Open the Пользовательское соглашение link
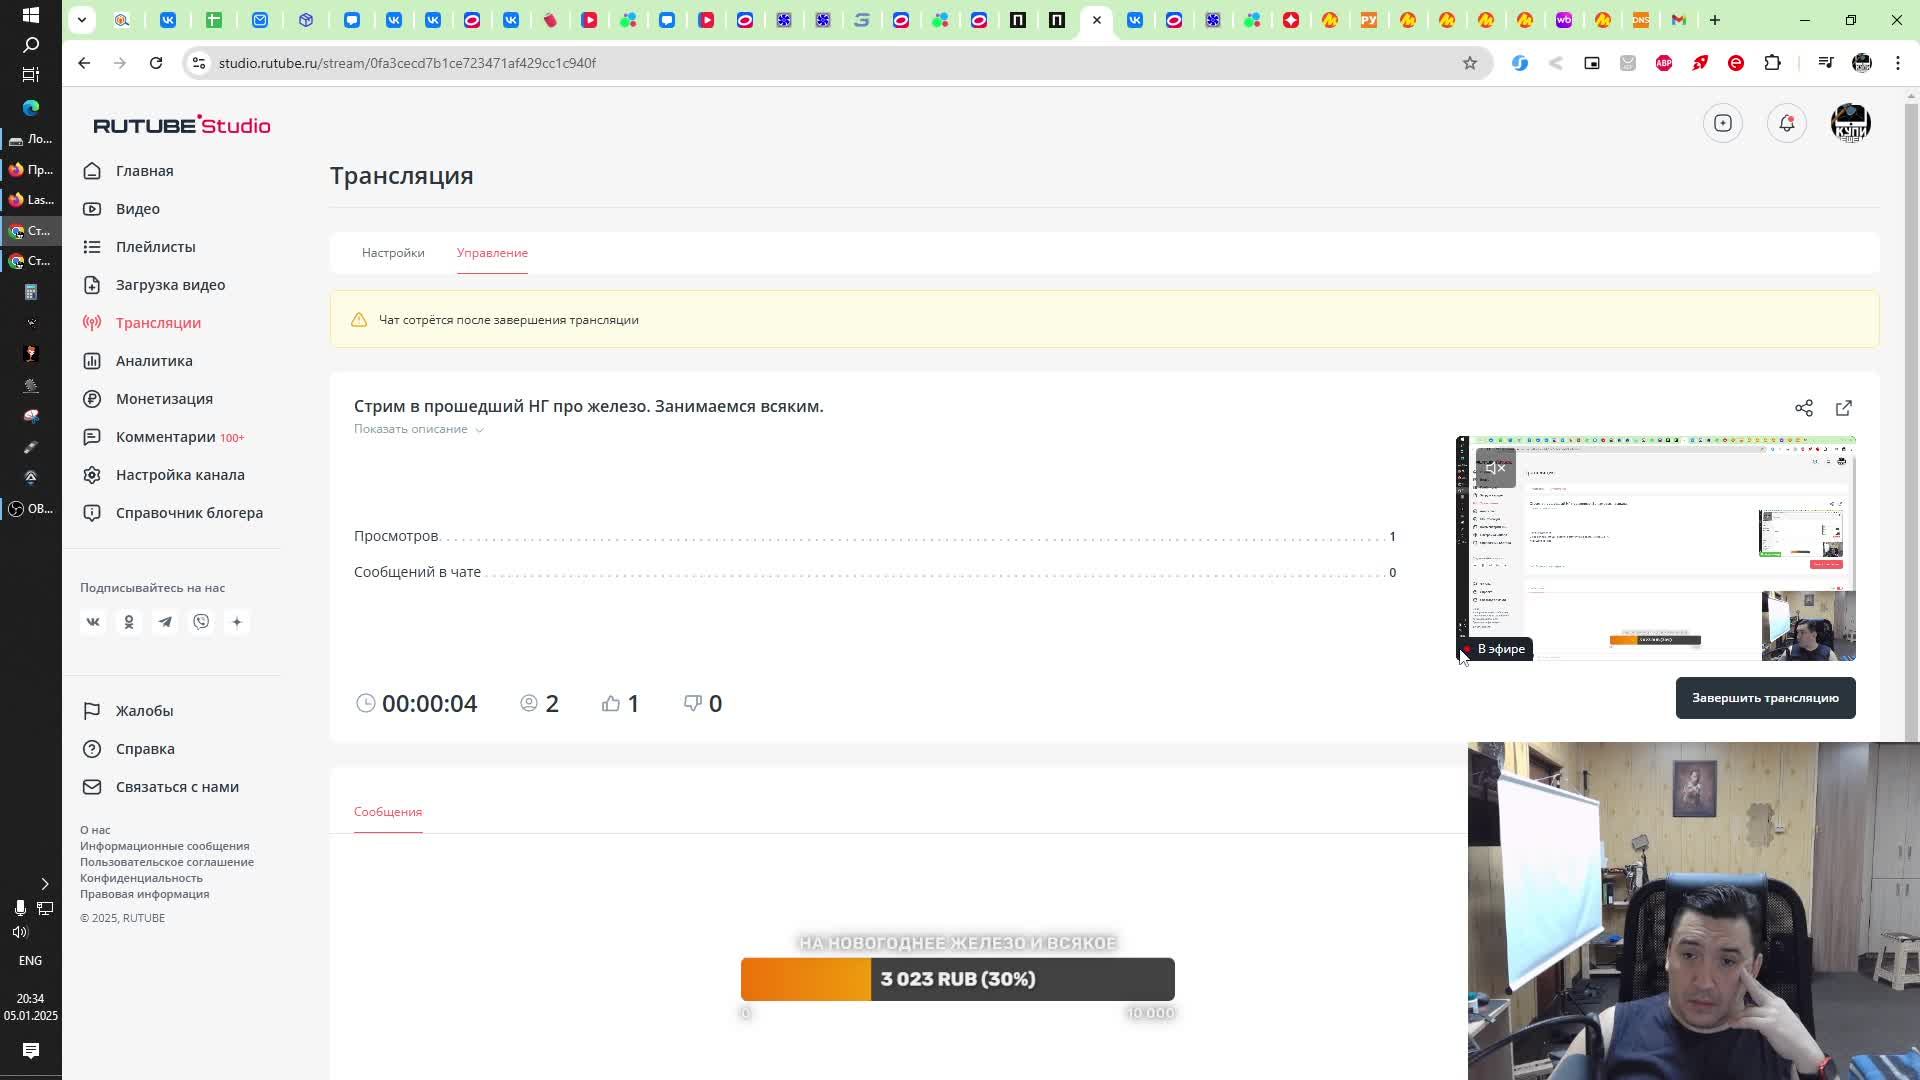This screenshot has height=1080, width=1920. (x=167, y=862)
